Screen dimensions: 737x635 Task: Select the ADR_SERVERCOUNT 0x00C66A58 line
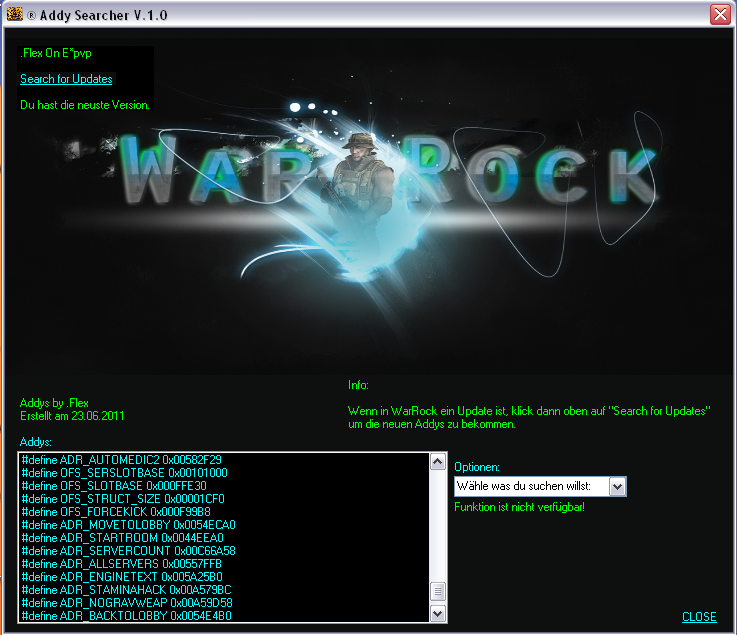pos(128,551)
